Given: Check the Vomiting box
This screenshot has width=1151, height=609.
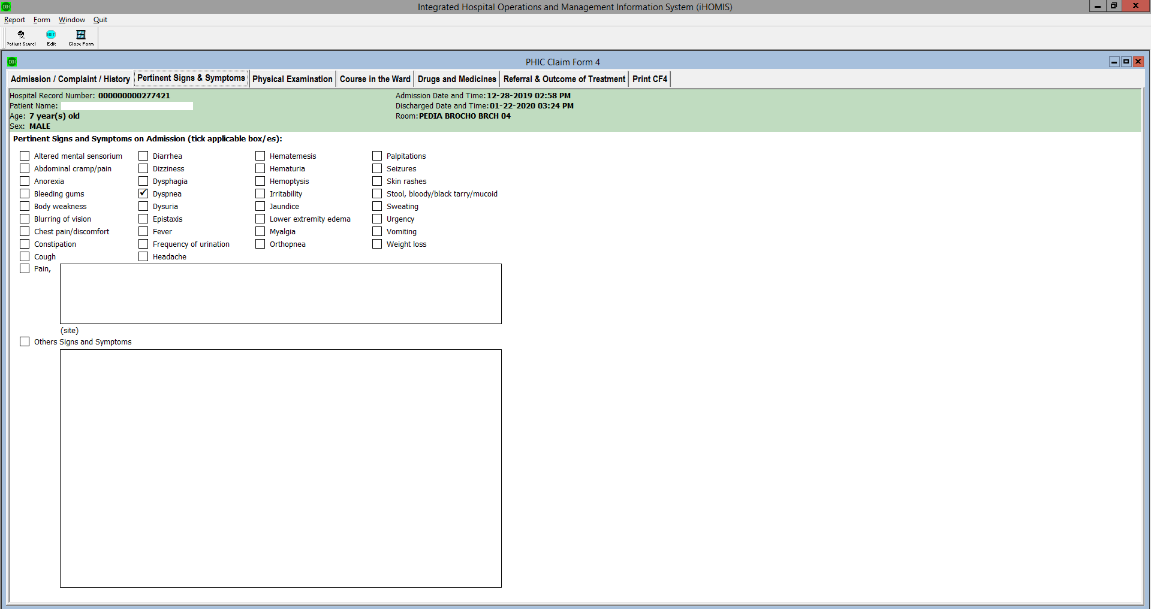Looking at the screenshot, I should click(377, 231).
